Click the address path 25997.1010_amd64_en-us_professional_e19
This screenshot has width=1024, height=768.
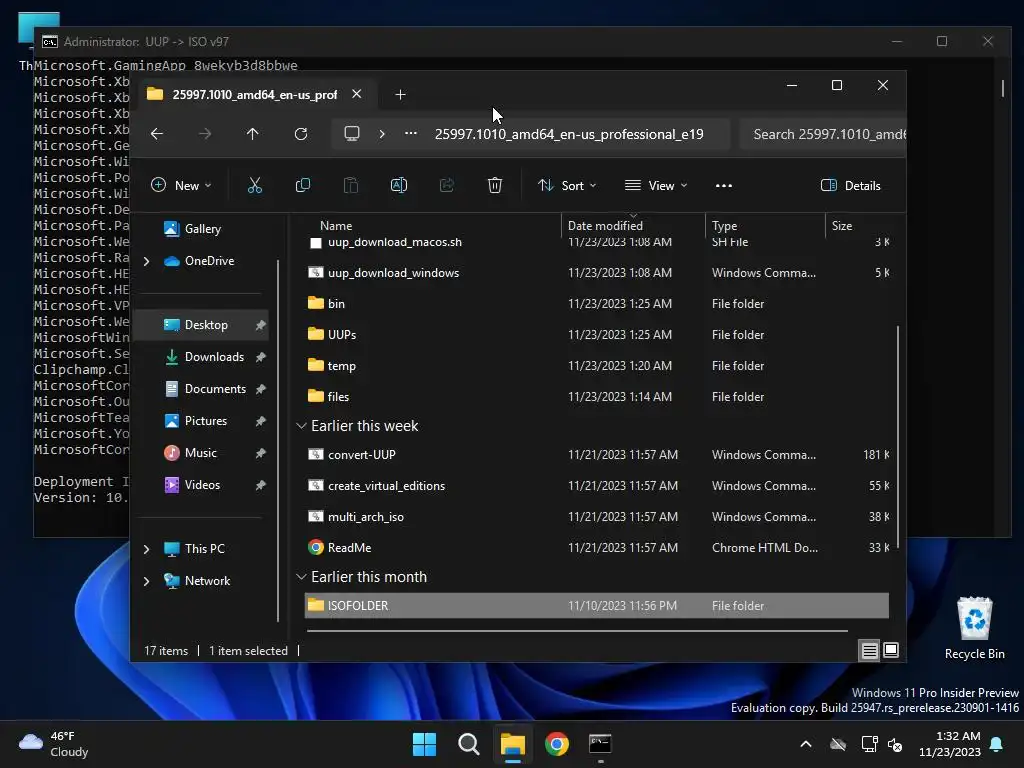(x=569, y=134)
